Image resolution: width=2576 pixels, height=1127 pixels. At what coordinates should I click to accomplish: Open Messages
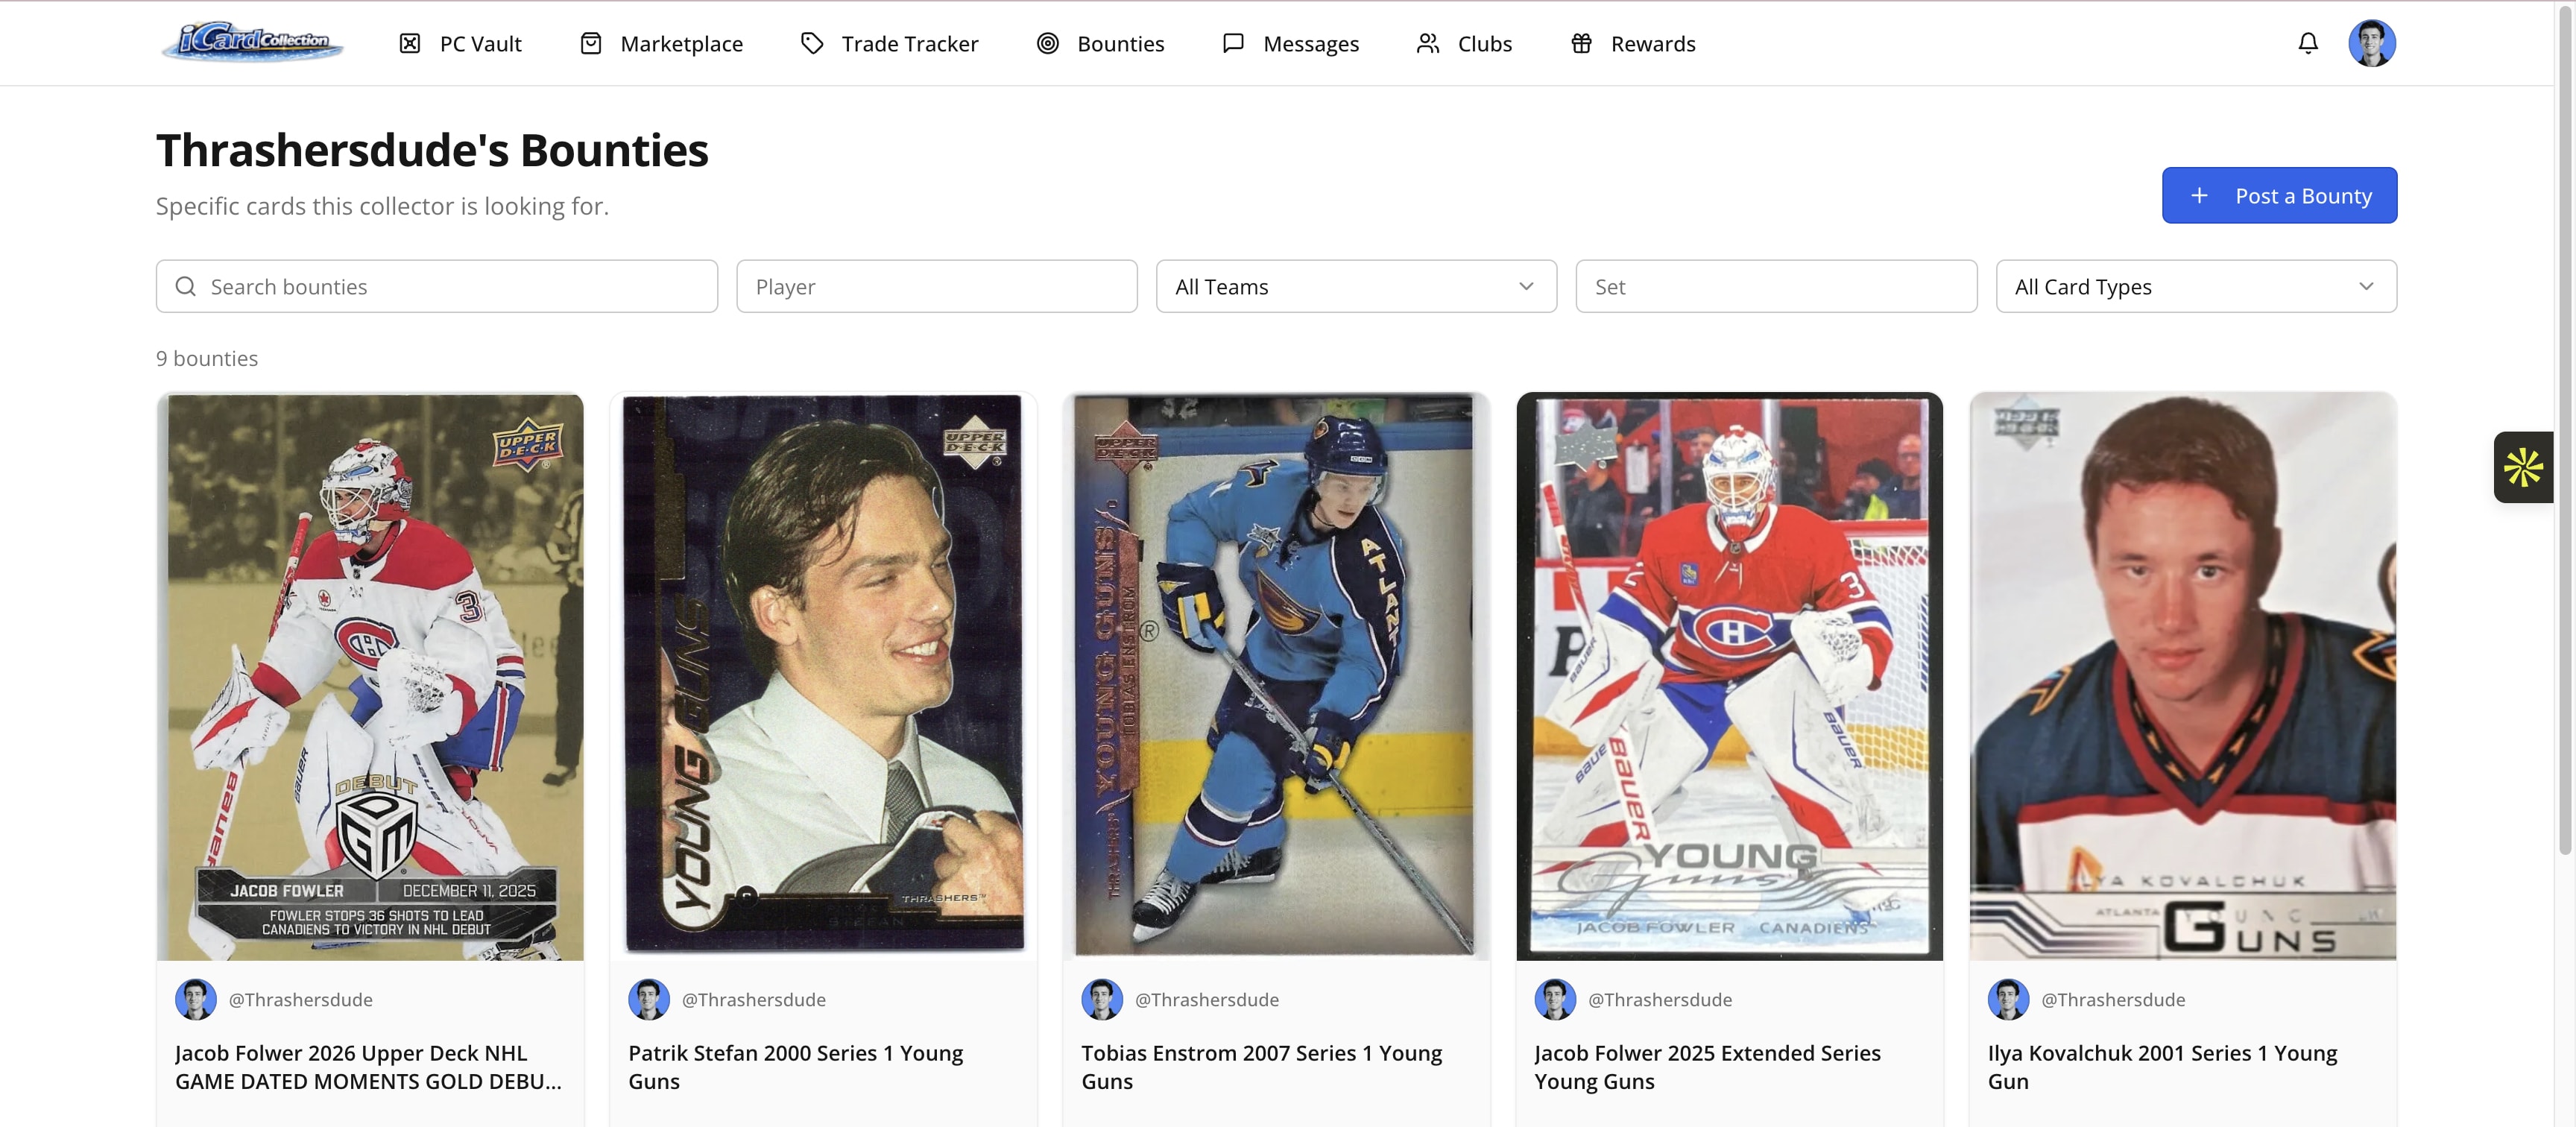1311,44
